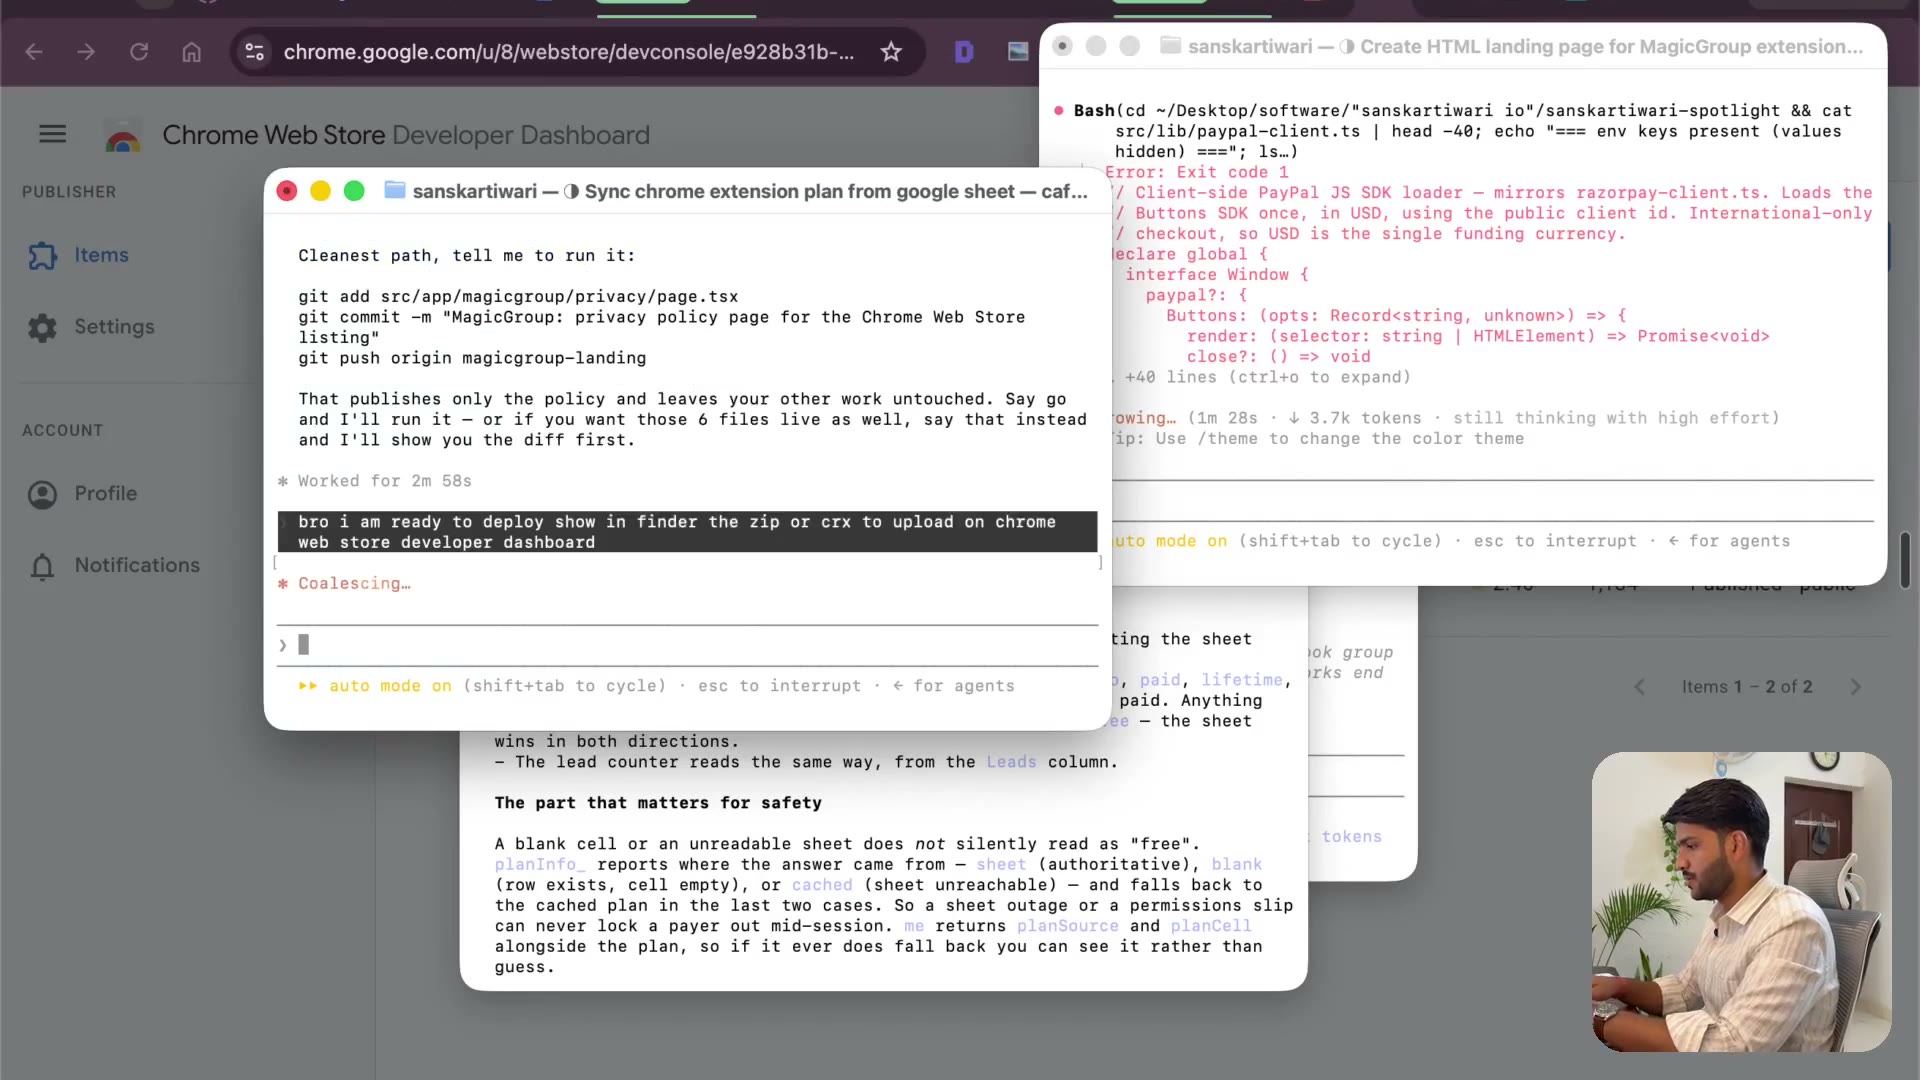
Task: Click the 'Chrome Web Store Developer Dashboard' title
Action: [406, 135]
